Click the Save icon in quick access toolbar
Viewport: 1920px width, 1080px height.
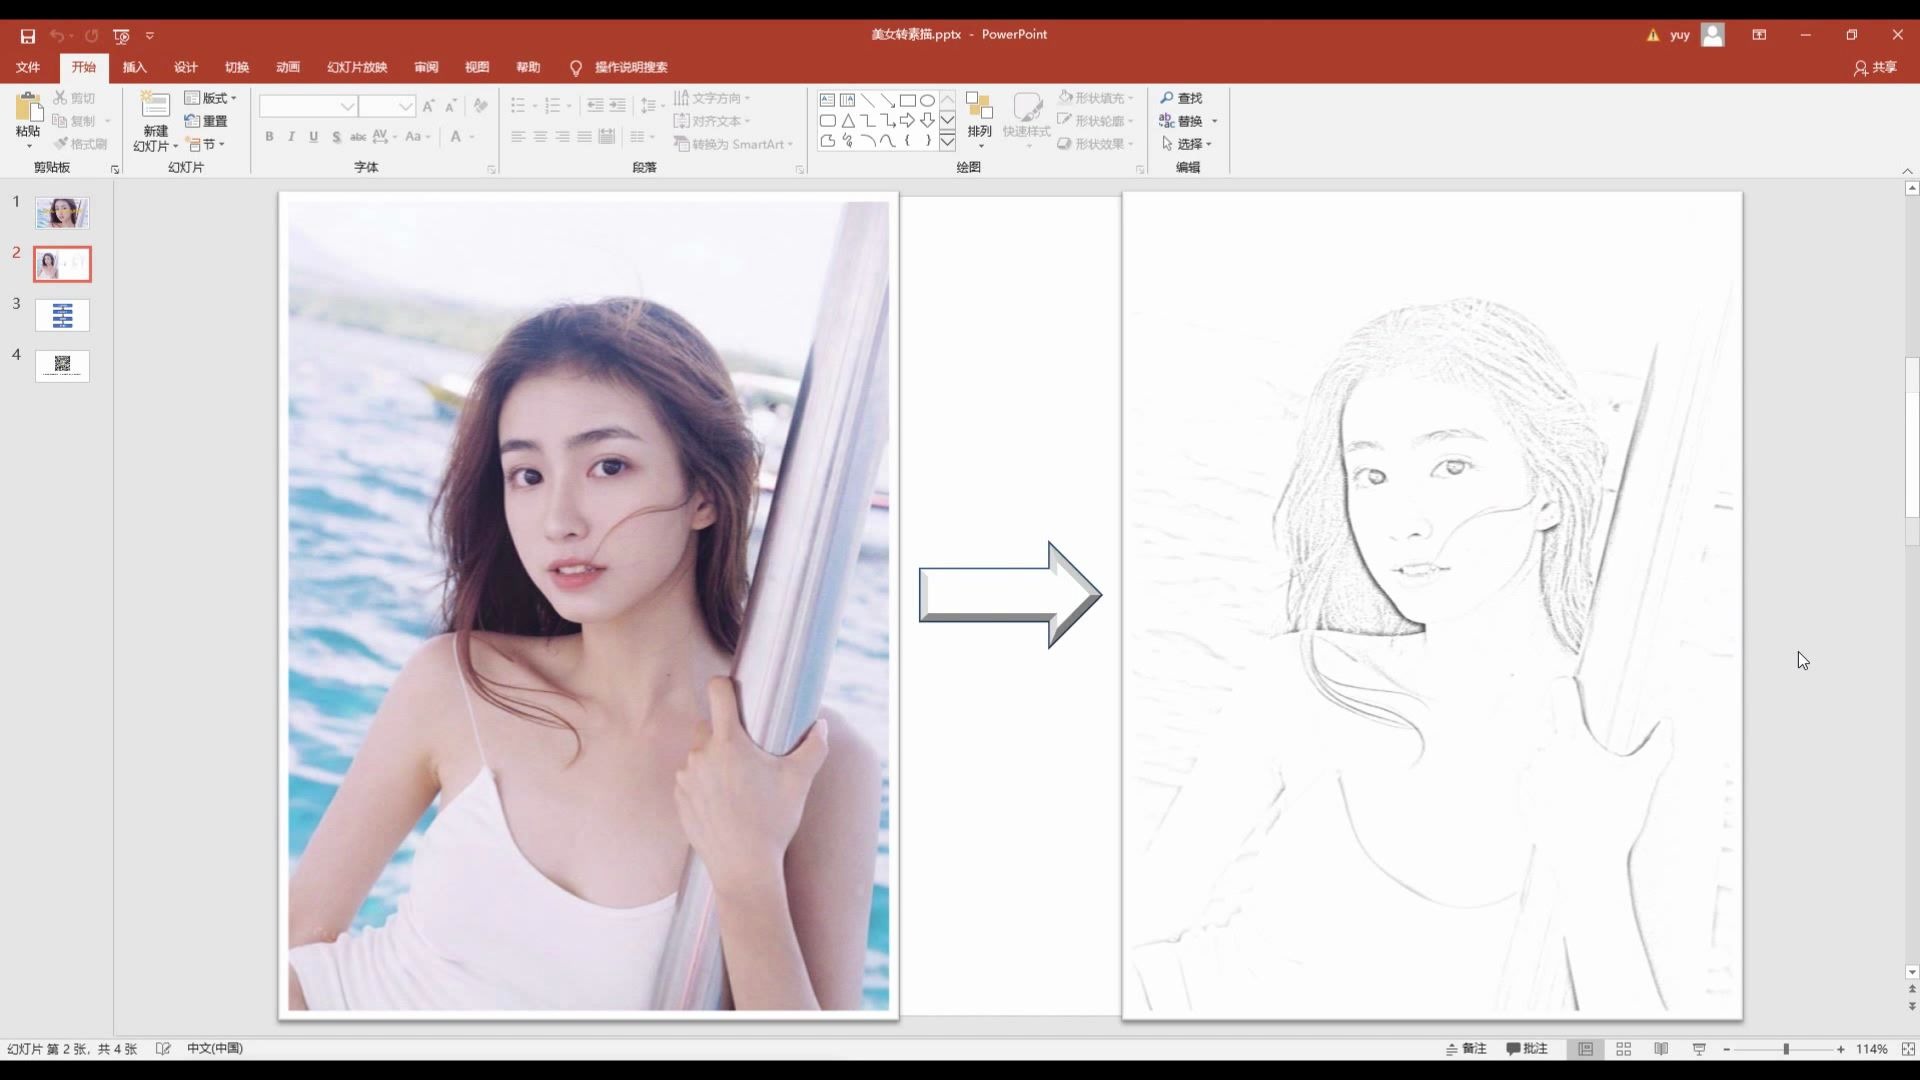click(28, 36)
